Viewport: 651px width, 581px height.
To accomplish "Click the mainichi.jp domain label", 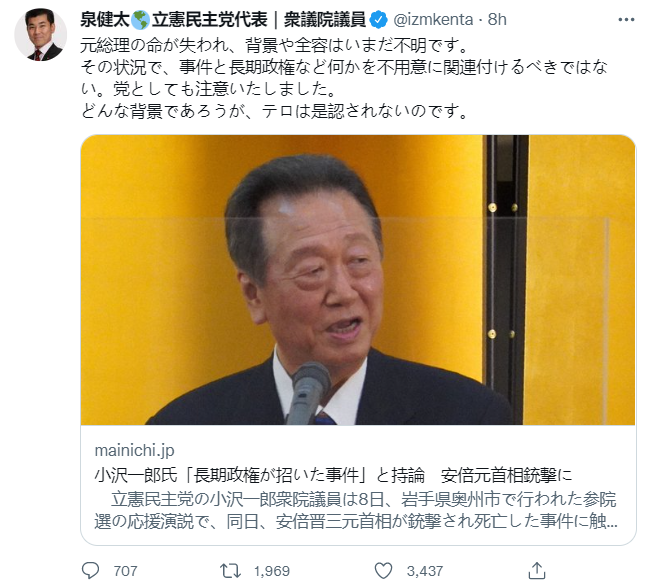I will (x=135, y=450).
